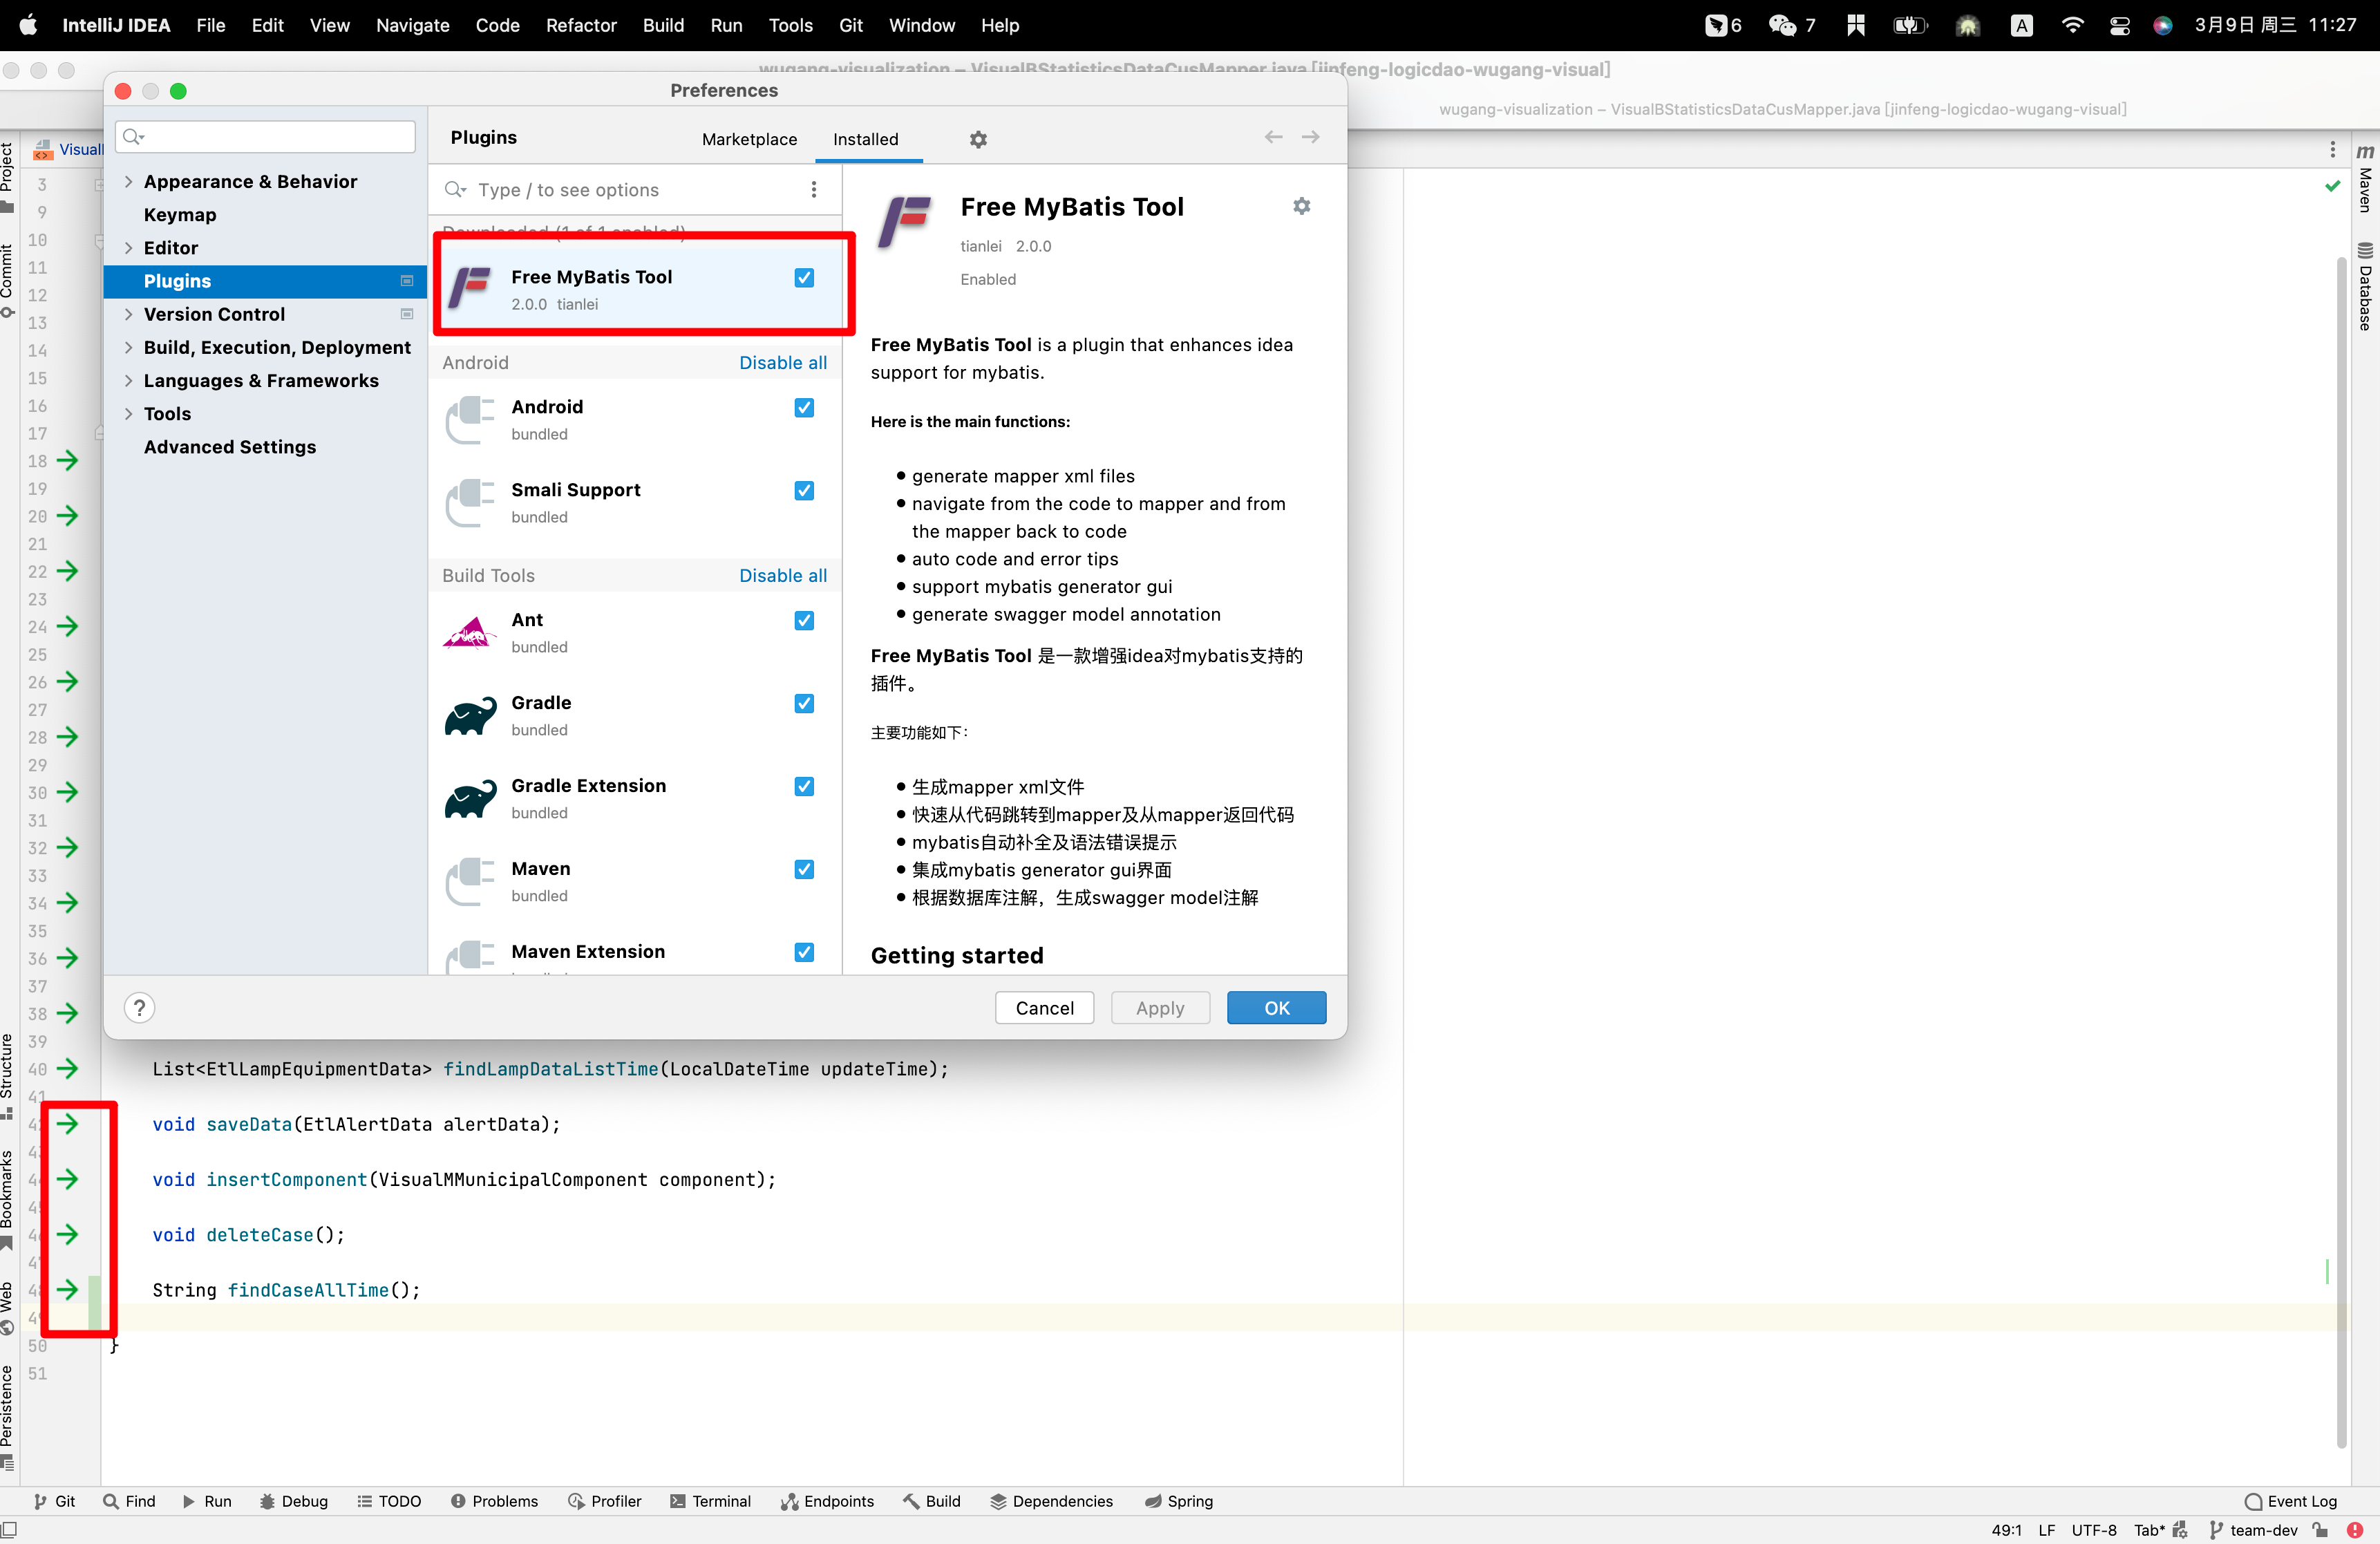Image resolution: width=2380 pixels, height=1544 pixels.
Task: Open the Refactor menu
Action: click(x=580, y=25)
